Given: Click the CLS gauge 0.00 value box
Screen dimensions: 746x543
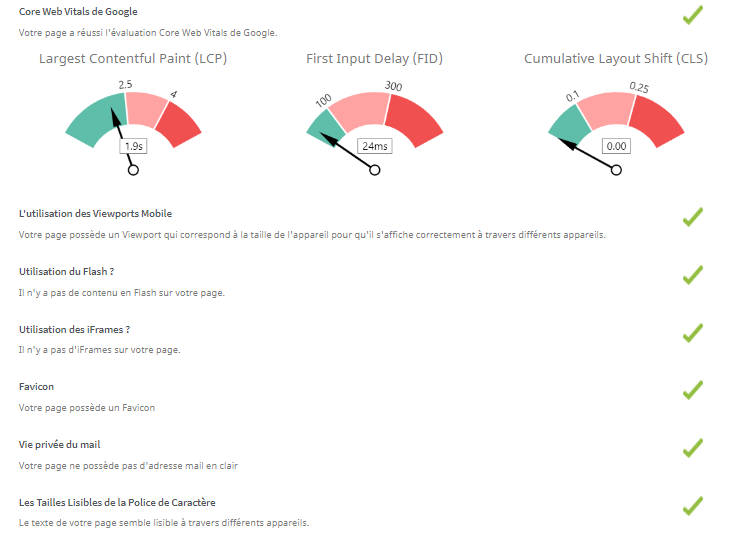Looking at the screenshot, I should [616, 146].
